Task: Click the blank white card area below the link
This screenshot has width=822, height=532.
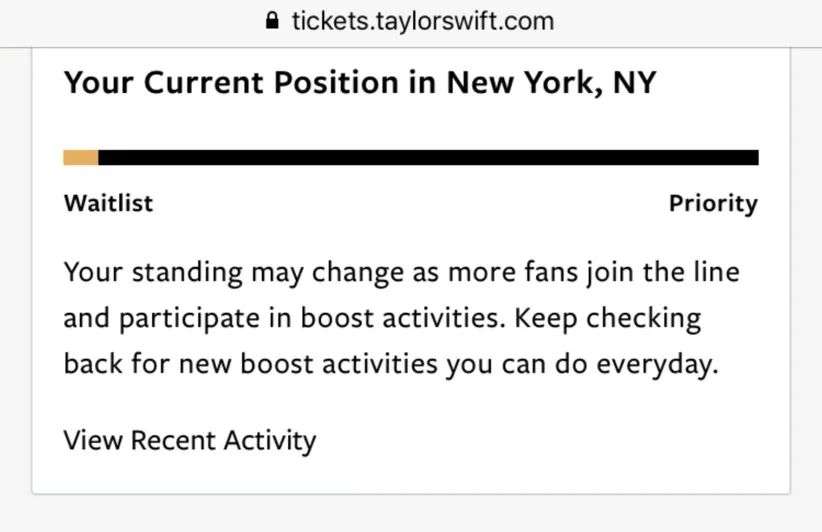Action: tap(411, 474)
